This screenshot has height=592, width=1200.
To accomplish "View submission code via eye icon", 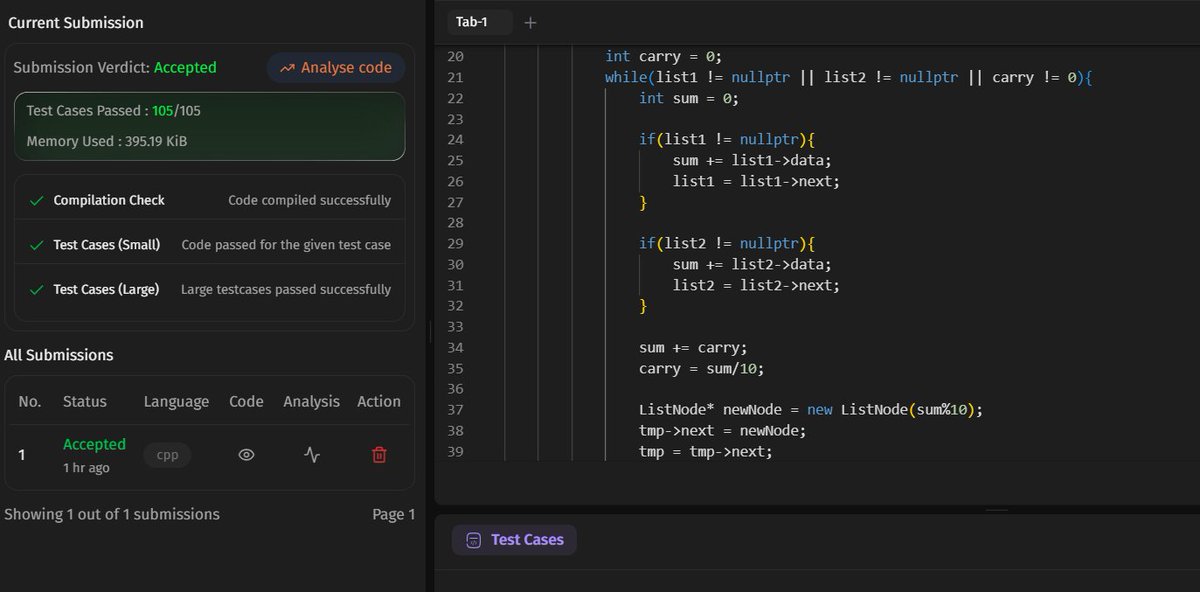I will [246, 455].
